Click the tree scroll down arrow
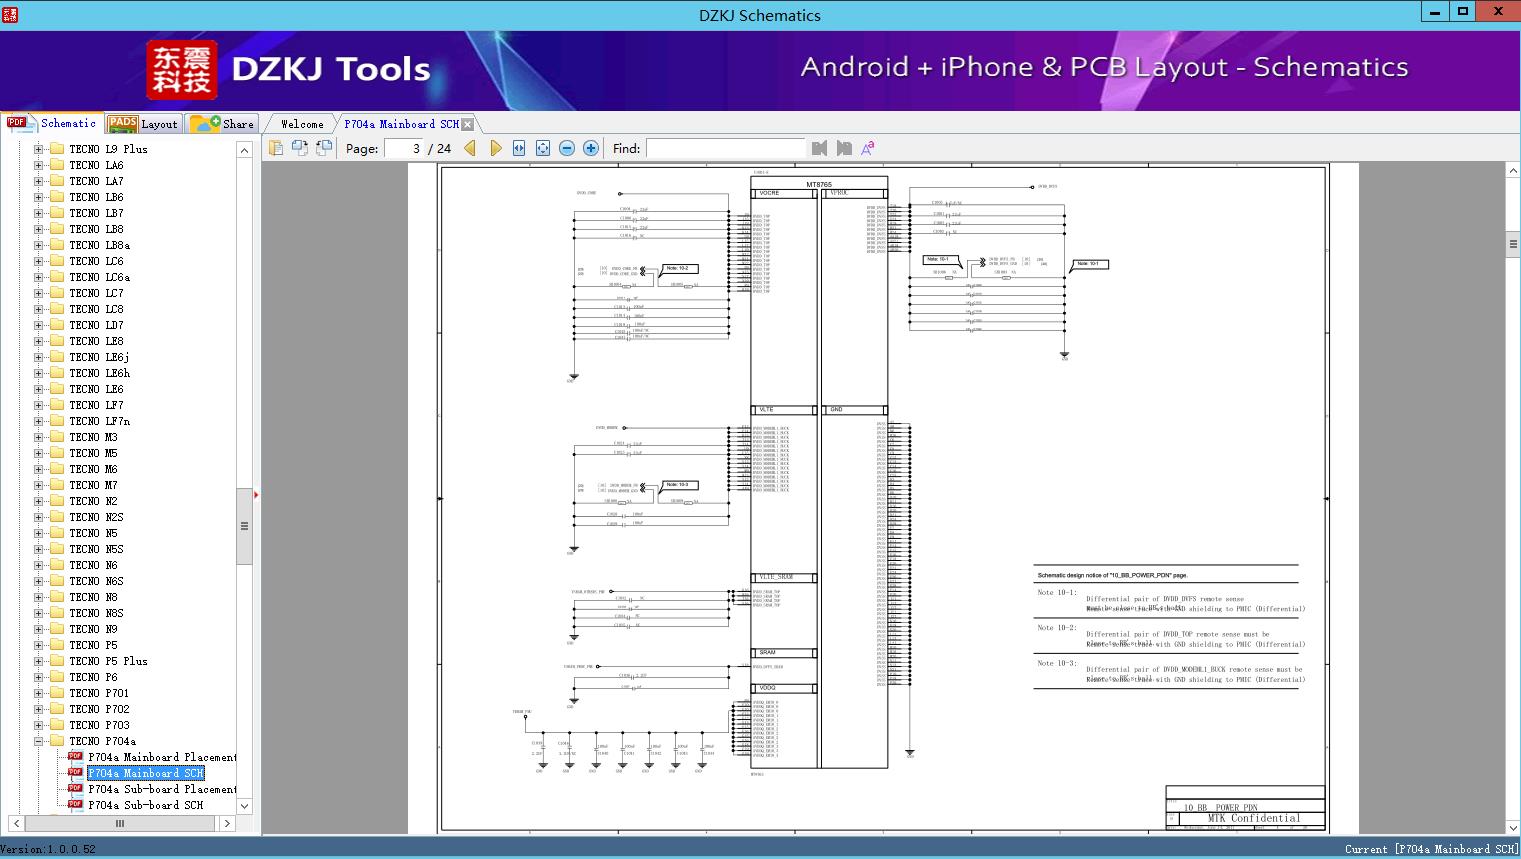The image size is (1521, 859). coord(244,805)
